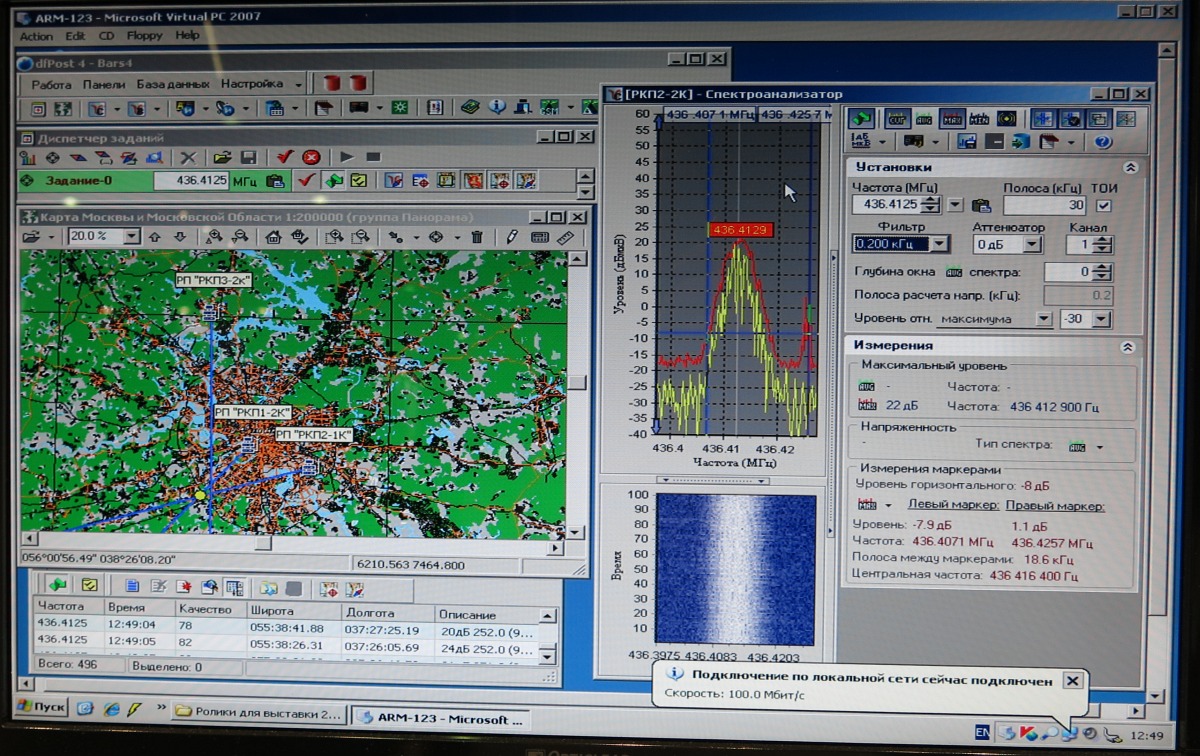Click the green book icon in dfPost toolbar
Screen dimensions: 1200x756
(471, 108)
